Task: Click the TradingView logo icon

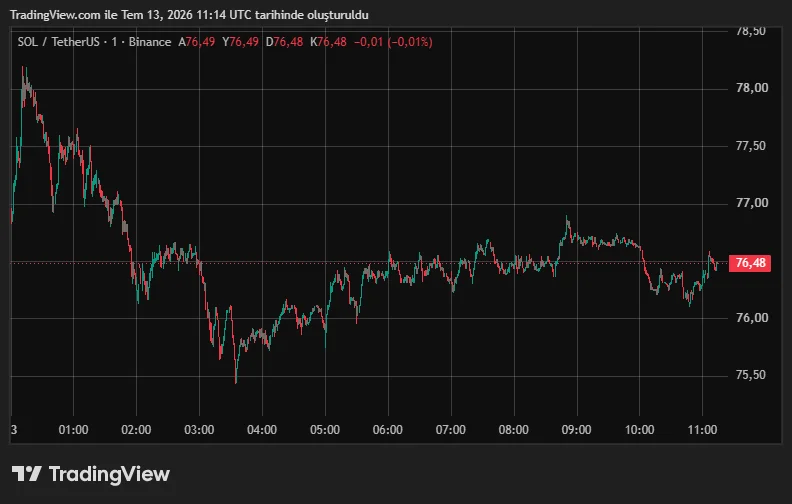Action: (27, 474)
